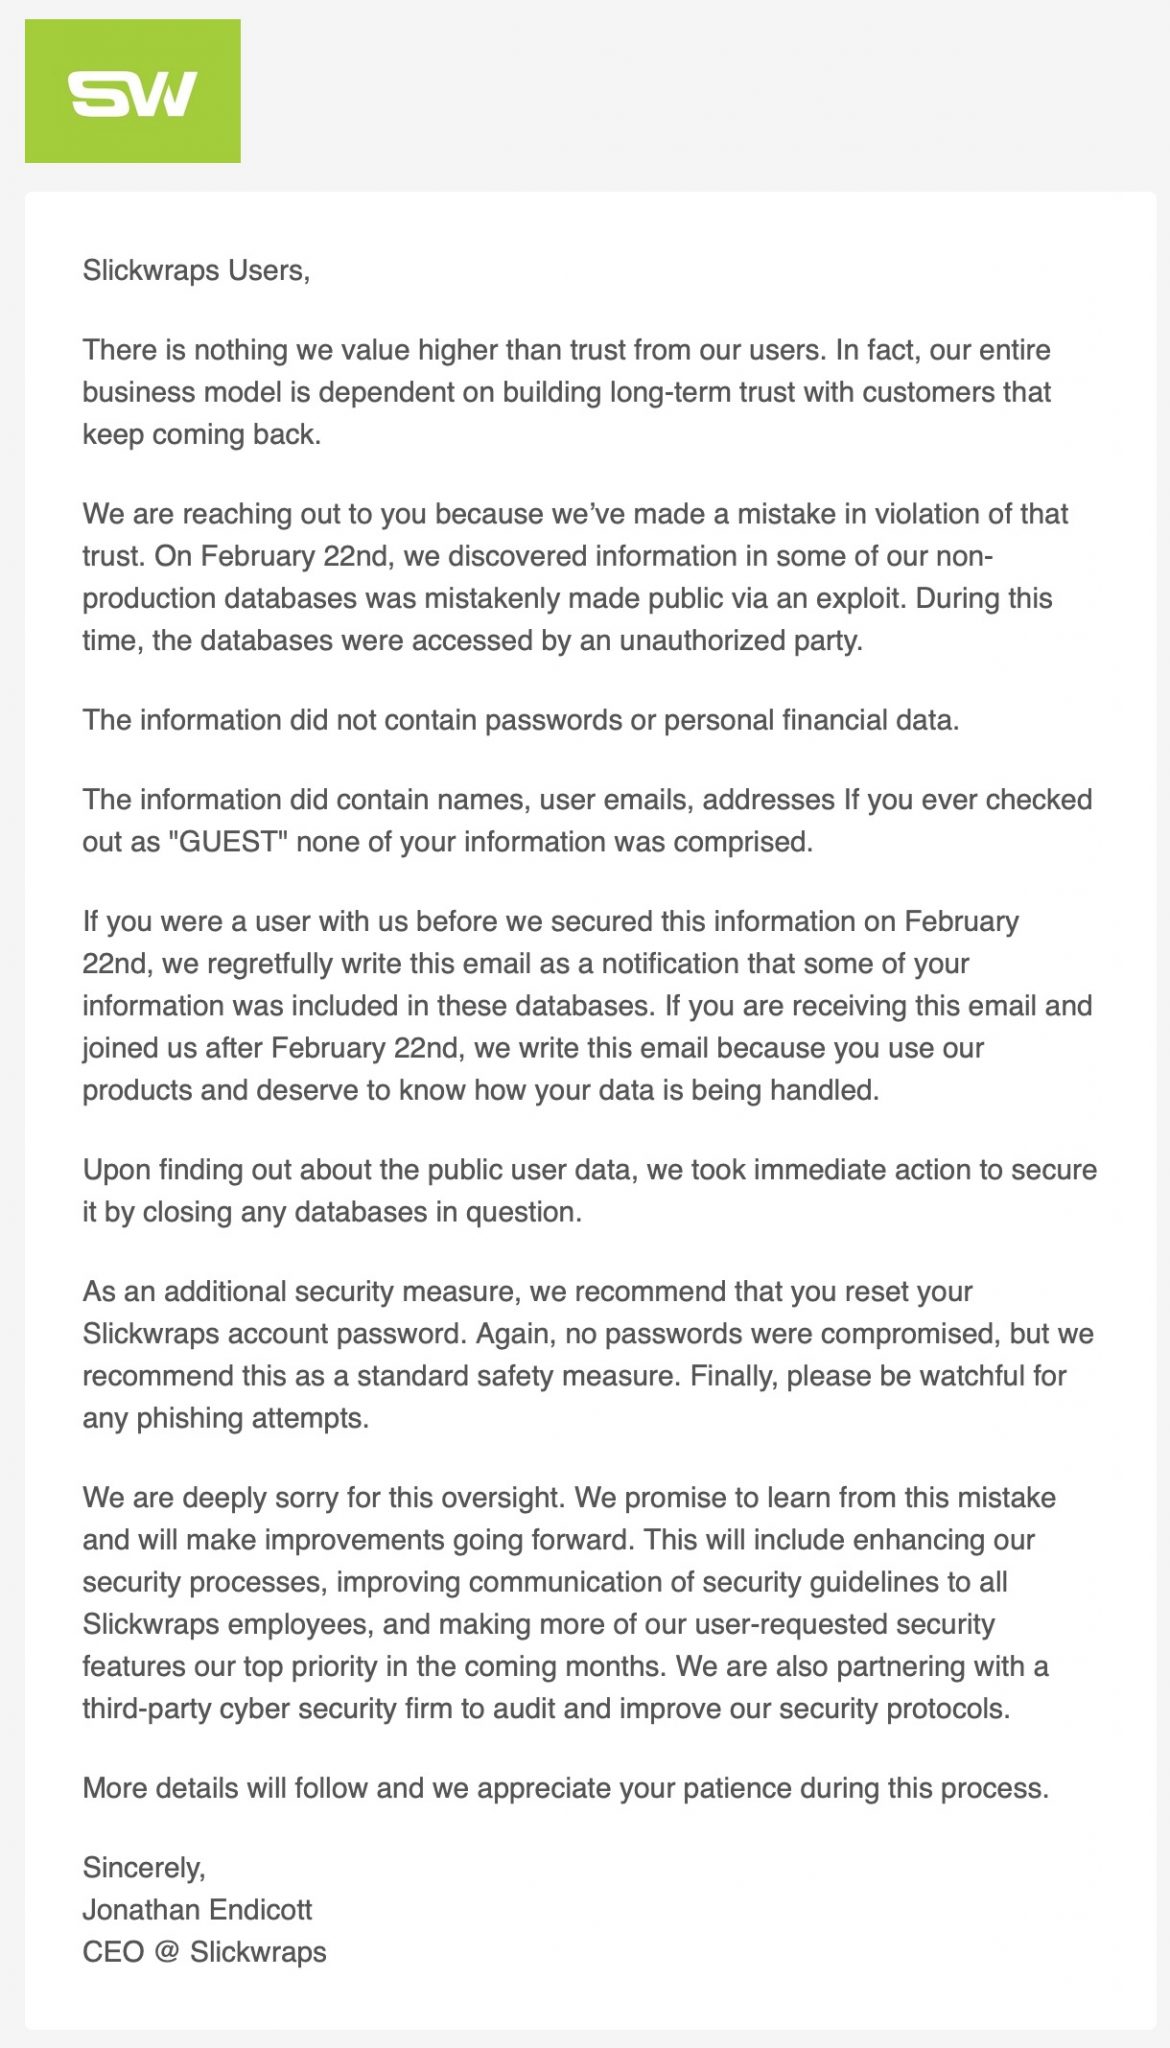
Task: Click the quoted word "GUEST"
Action: (228, 842)
